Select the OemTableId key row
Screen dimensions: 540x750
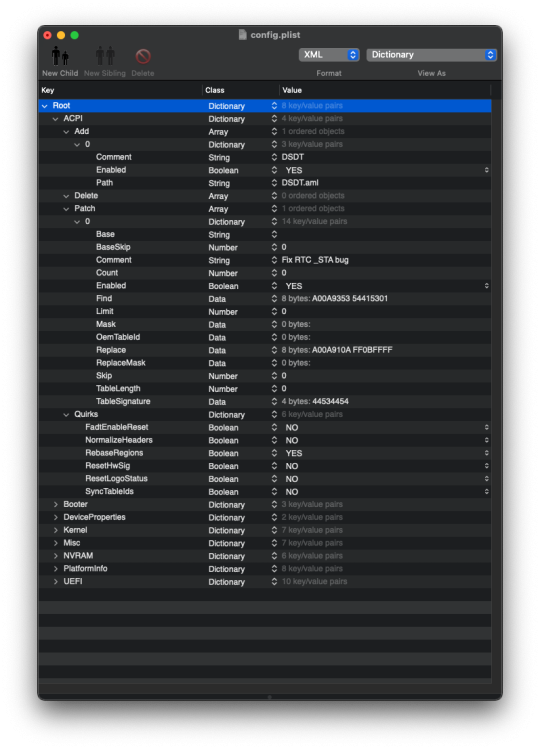[264, 337]
